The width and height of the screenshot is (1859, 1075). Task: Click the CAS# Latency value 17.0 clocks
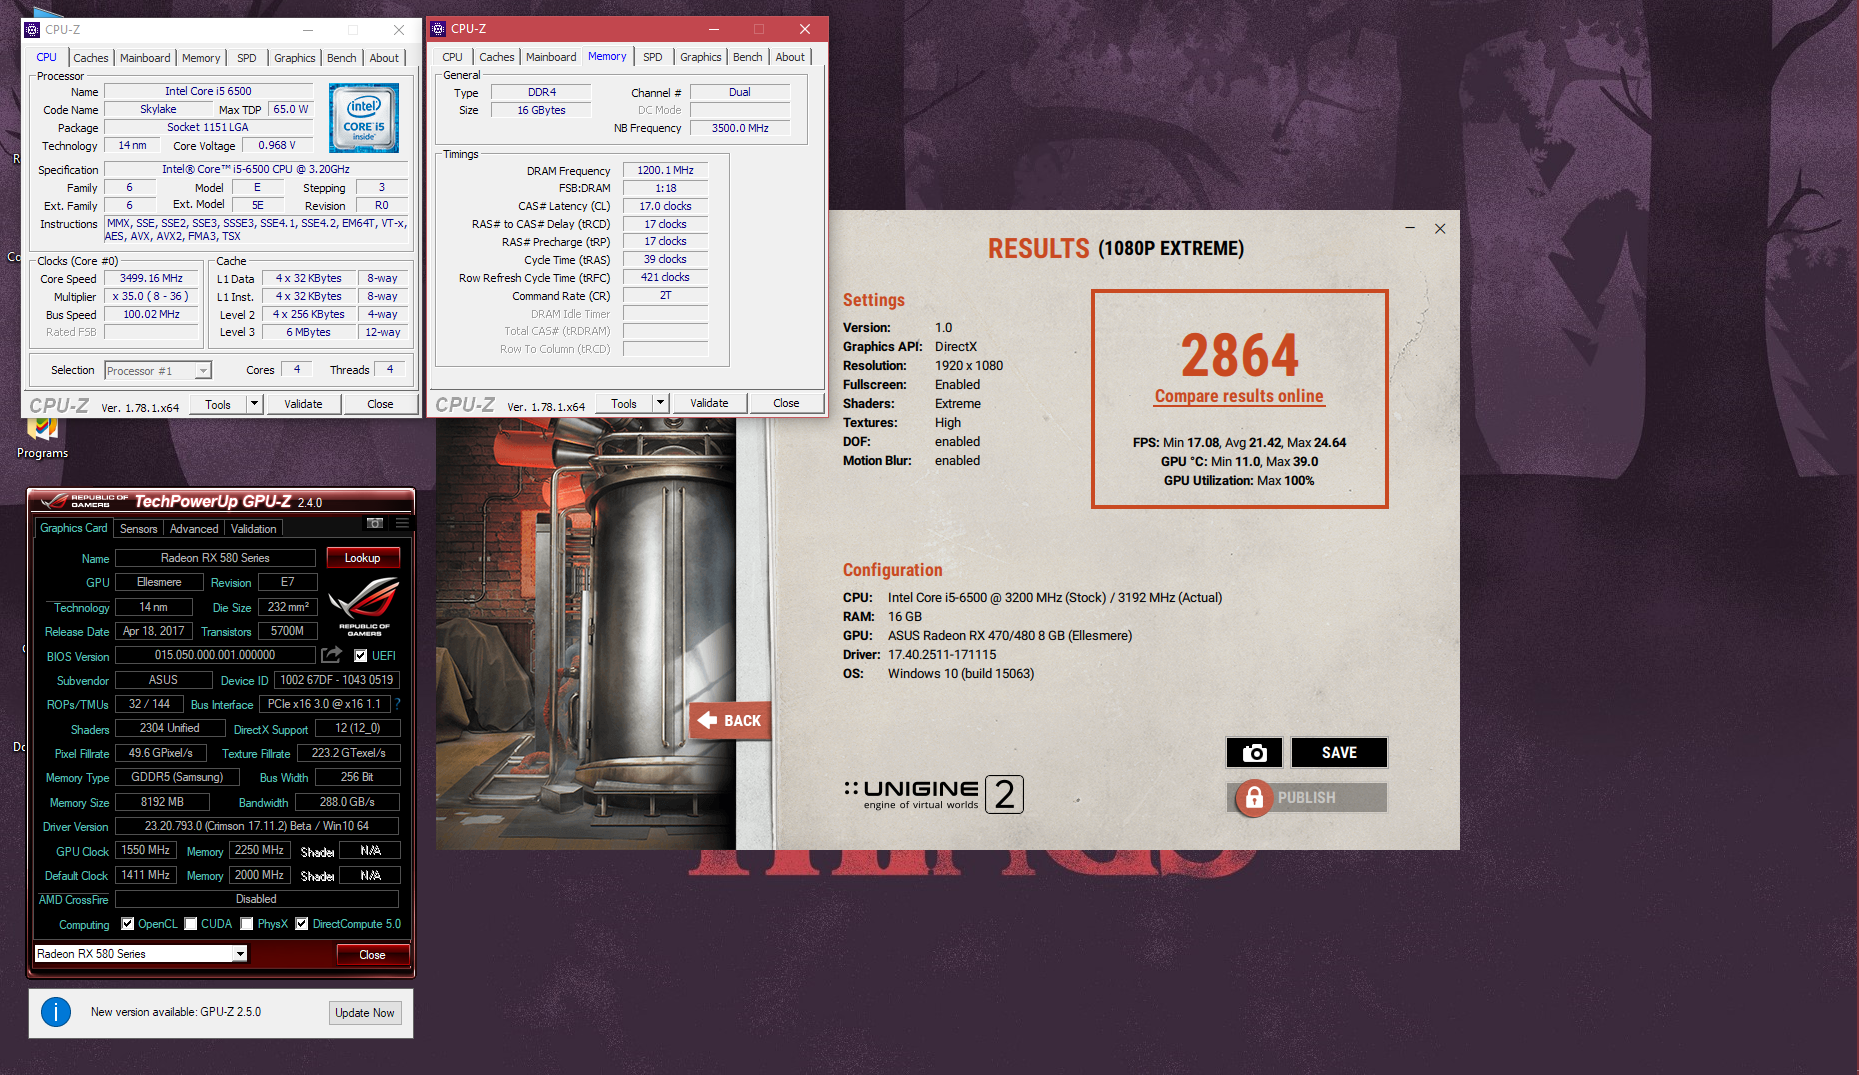[665, 206]
